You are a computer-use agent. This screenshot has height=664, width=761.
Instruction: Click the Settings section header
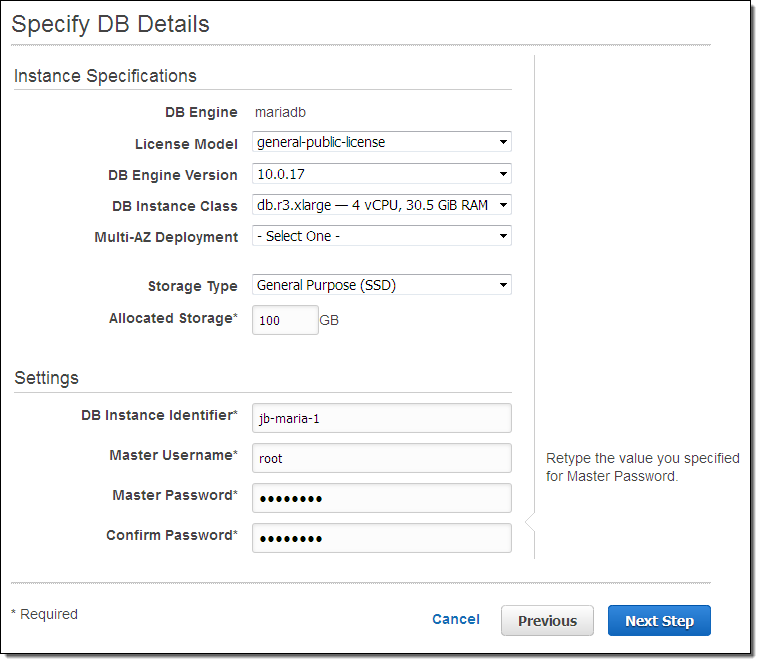(x=46, y=378)
